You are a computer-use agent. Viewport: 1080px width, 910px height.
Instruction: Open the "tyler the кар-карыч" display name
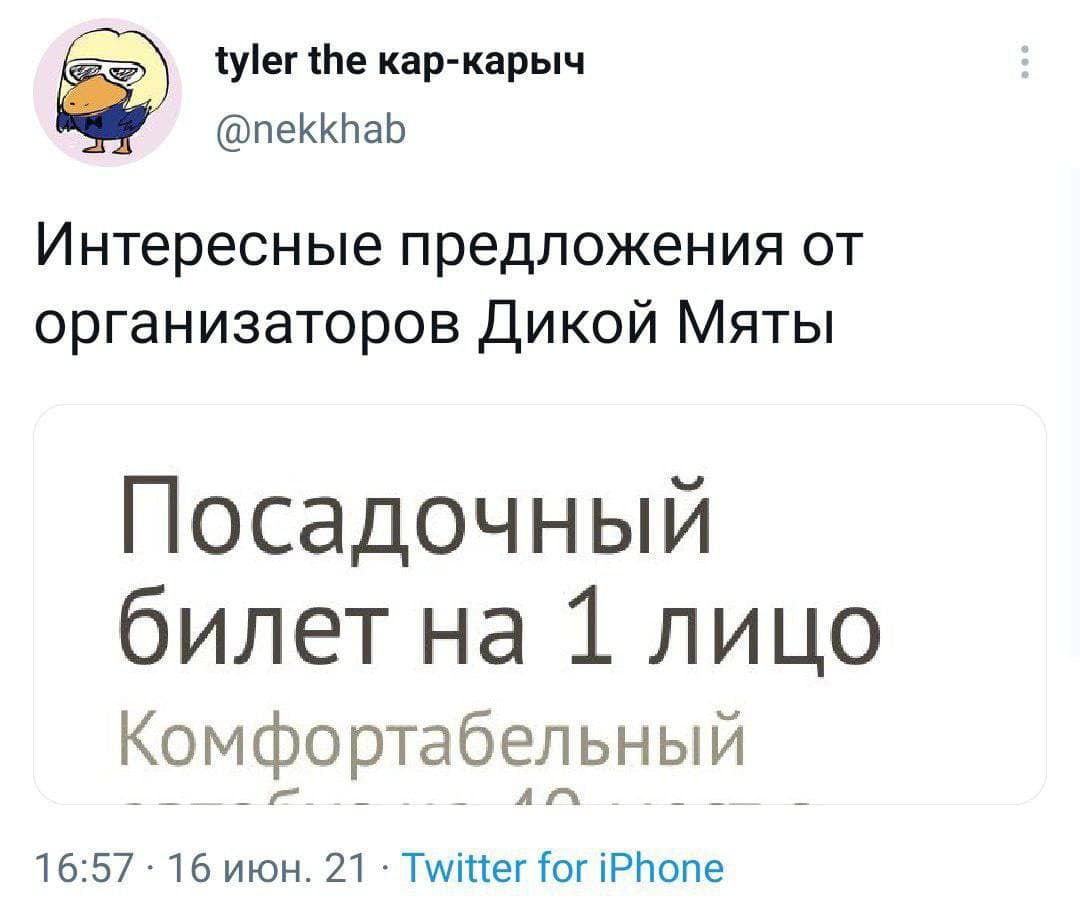pyautogui.click(x=400, y=66)
